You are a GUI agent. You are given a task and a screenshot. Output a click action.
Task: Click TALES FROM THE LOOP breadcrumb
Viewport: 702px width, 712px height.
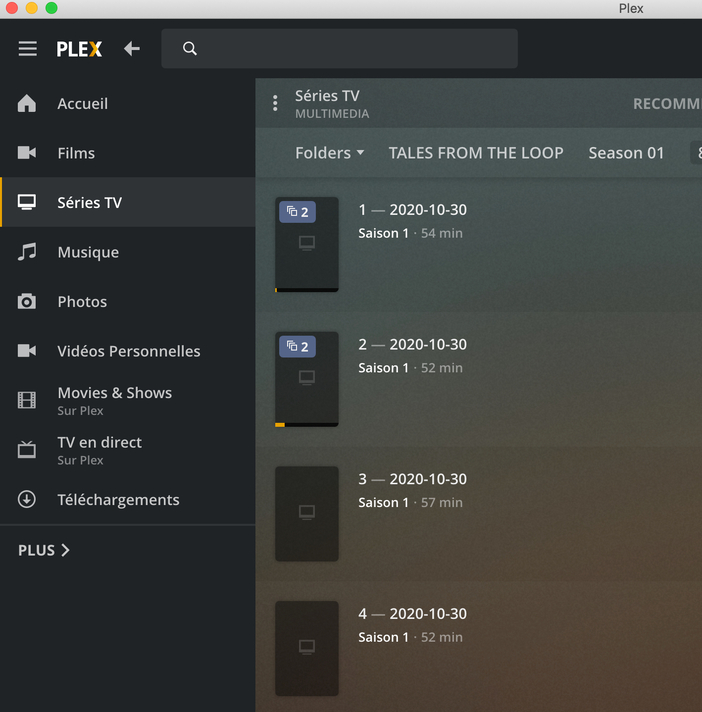[476, 153]
